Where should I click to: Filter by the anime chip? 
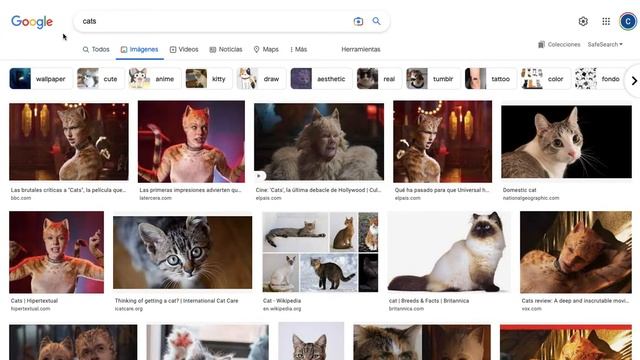[154, 79]
